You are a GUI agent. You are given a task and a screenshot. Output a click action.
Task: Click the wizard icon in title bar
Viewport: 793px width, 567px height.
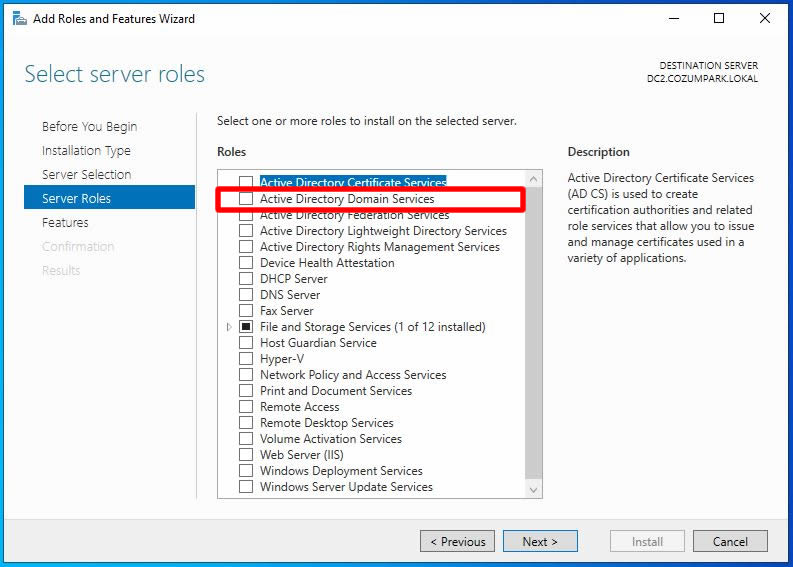19,18
